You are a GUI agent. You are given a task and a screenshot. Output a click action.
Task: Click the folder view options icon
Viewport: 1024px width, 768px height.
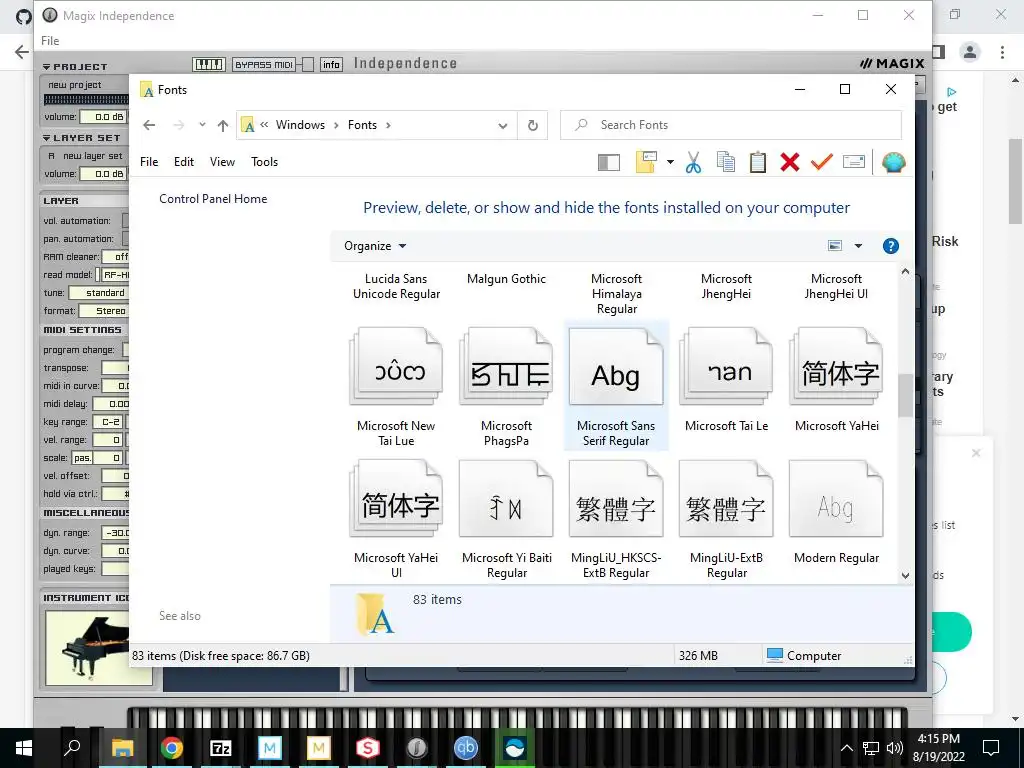coord(646,162)
